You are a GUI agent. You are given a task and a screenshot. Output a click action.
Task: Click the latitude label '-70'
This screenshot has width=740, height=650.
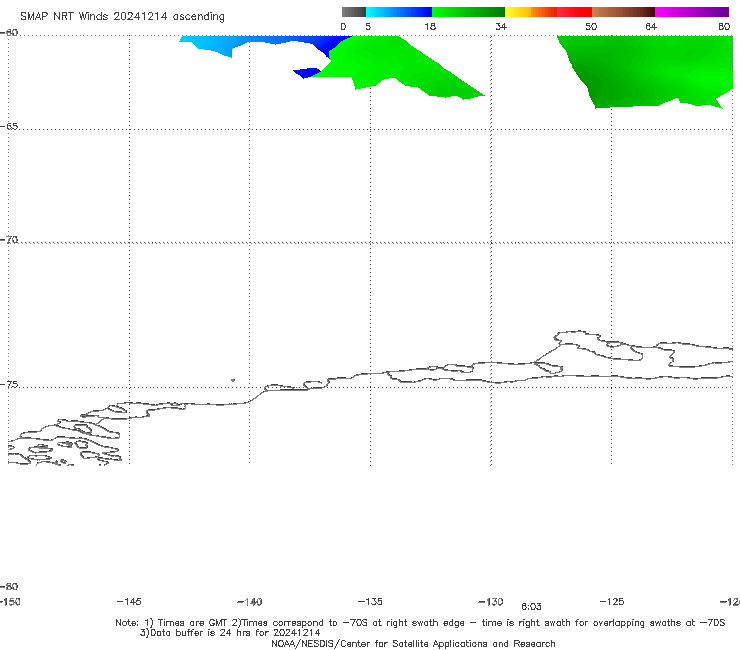point(9,240)
